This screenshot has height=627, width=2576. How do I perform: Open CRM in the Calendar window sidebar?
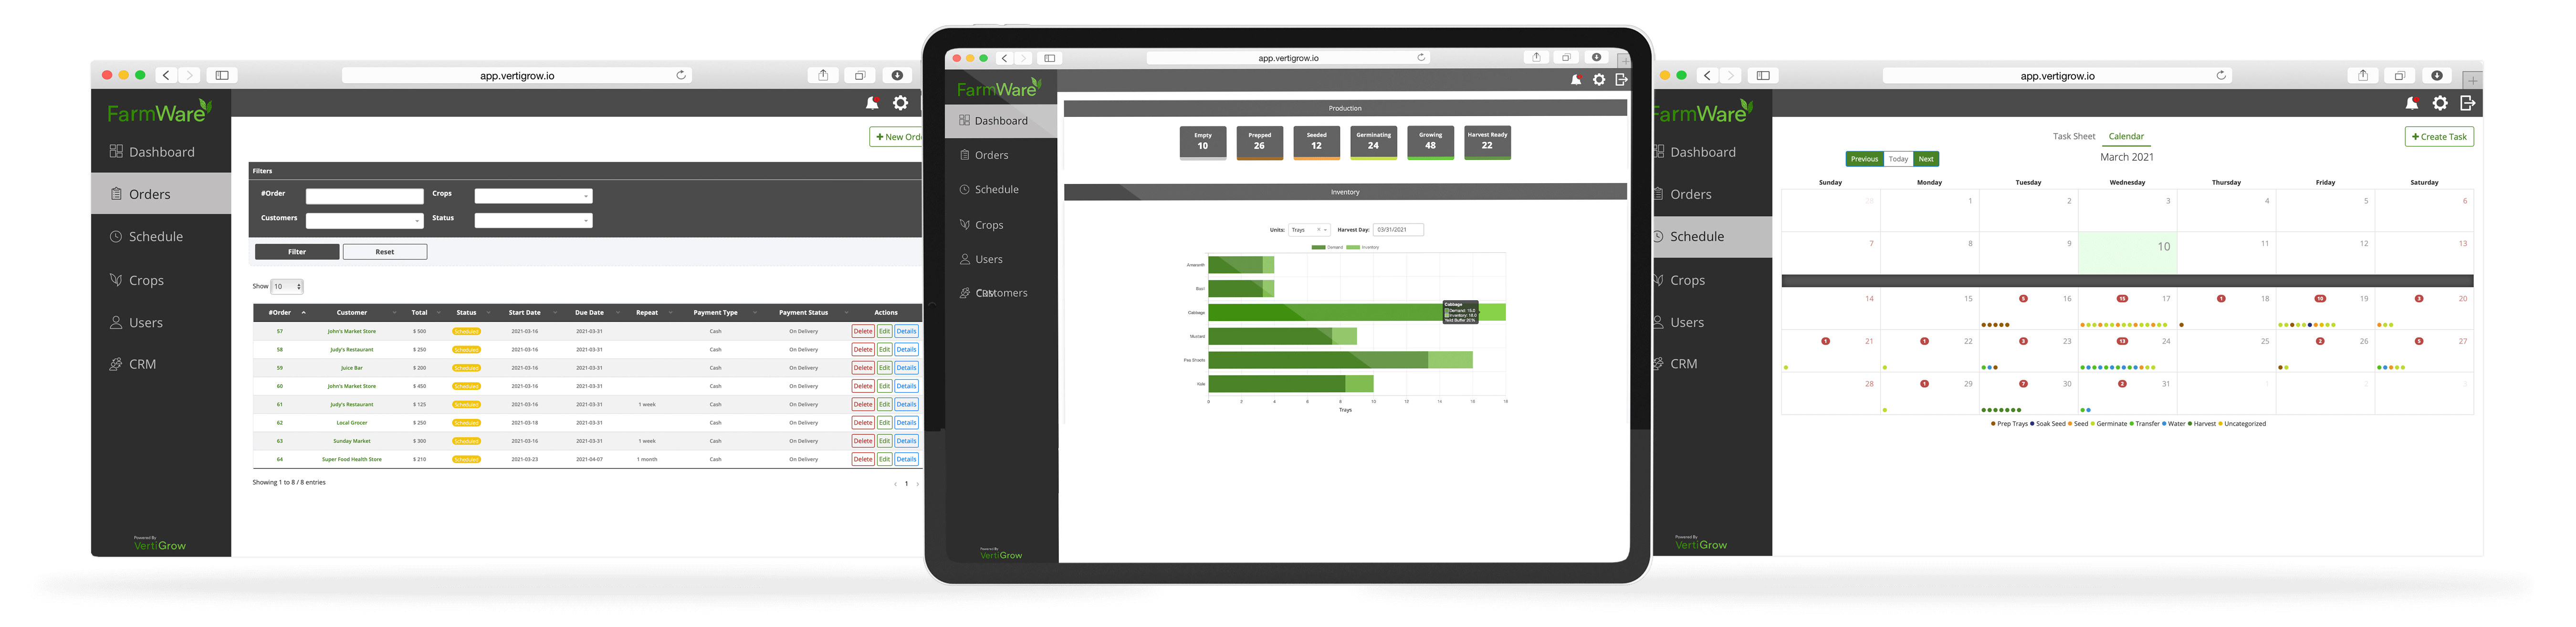tap(1675, 364)
